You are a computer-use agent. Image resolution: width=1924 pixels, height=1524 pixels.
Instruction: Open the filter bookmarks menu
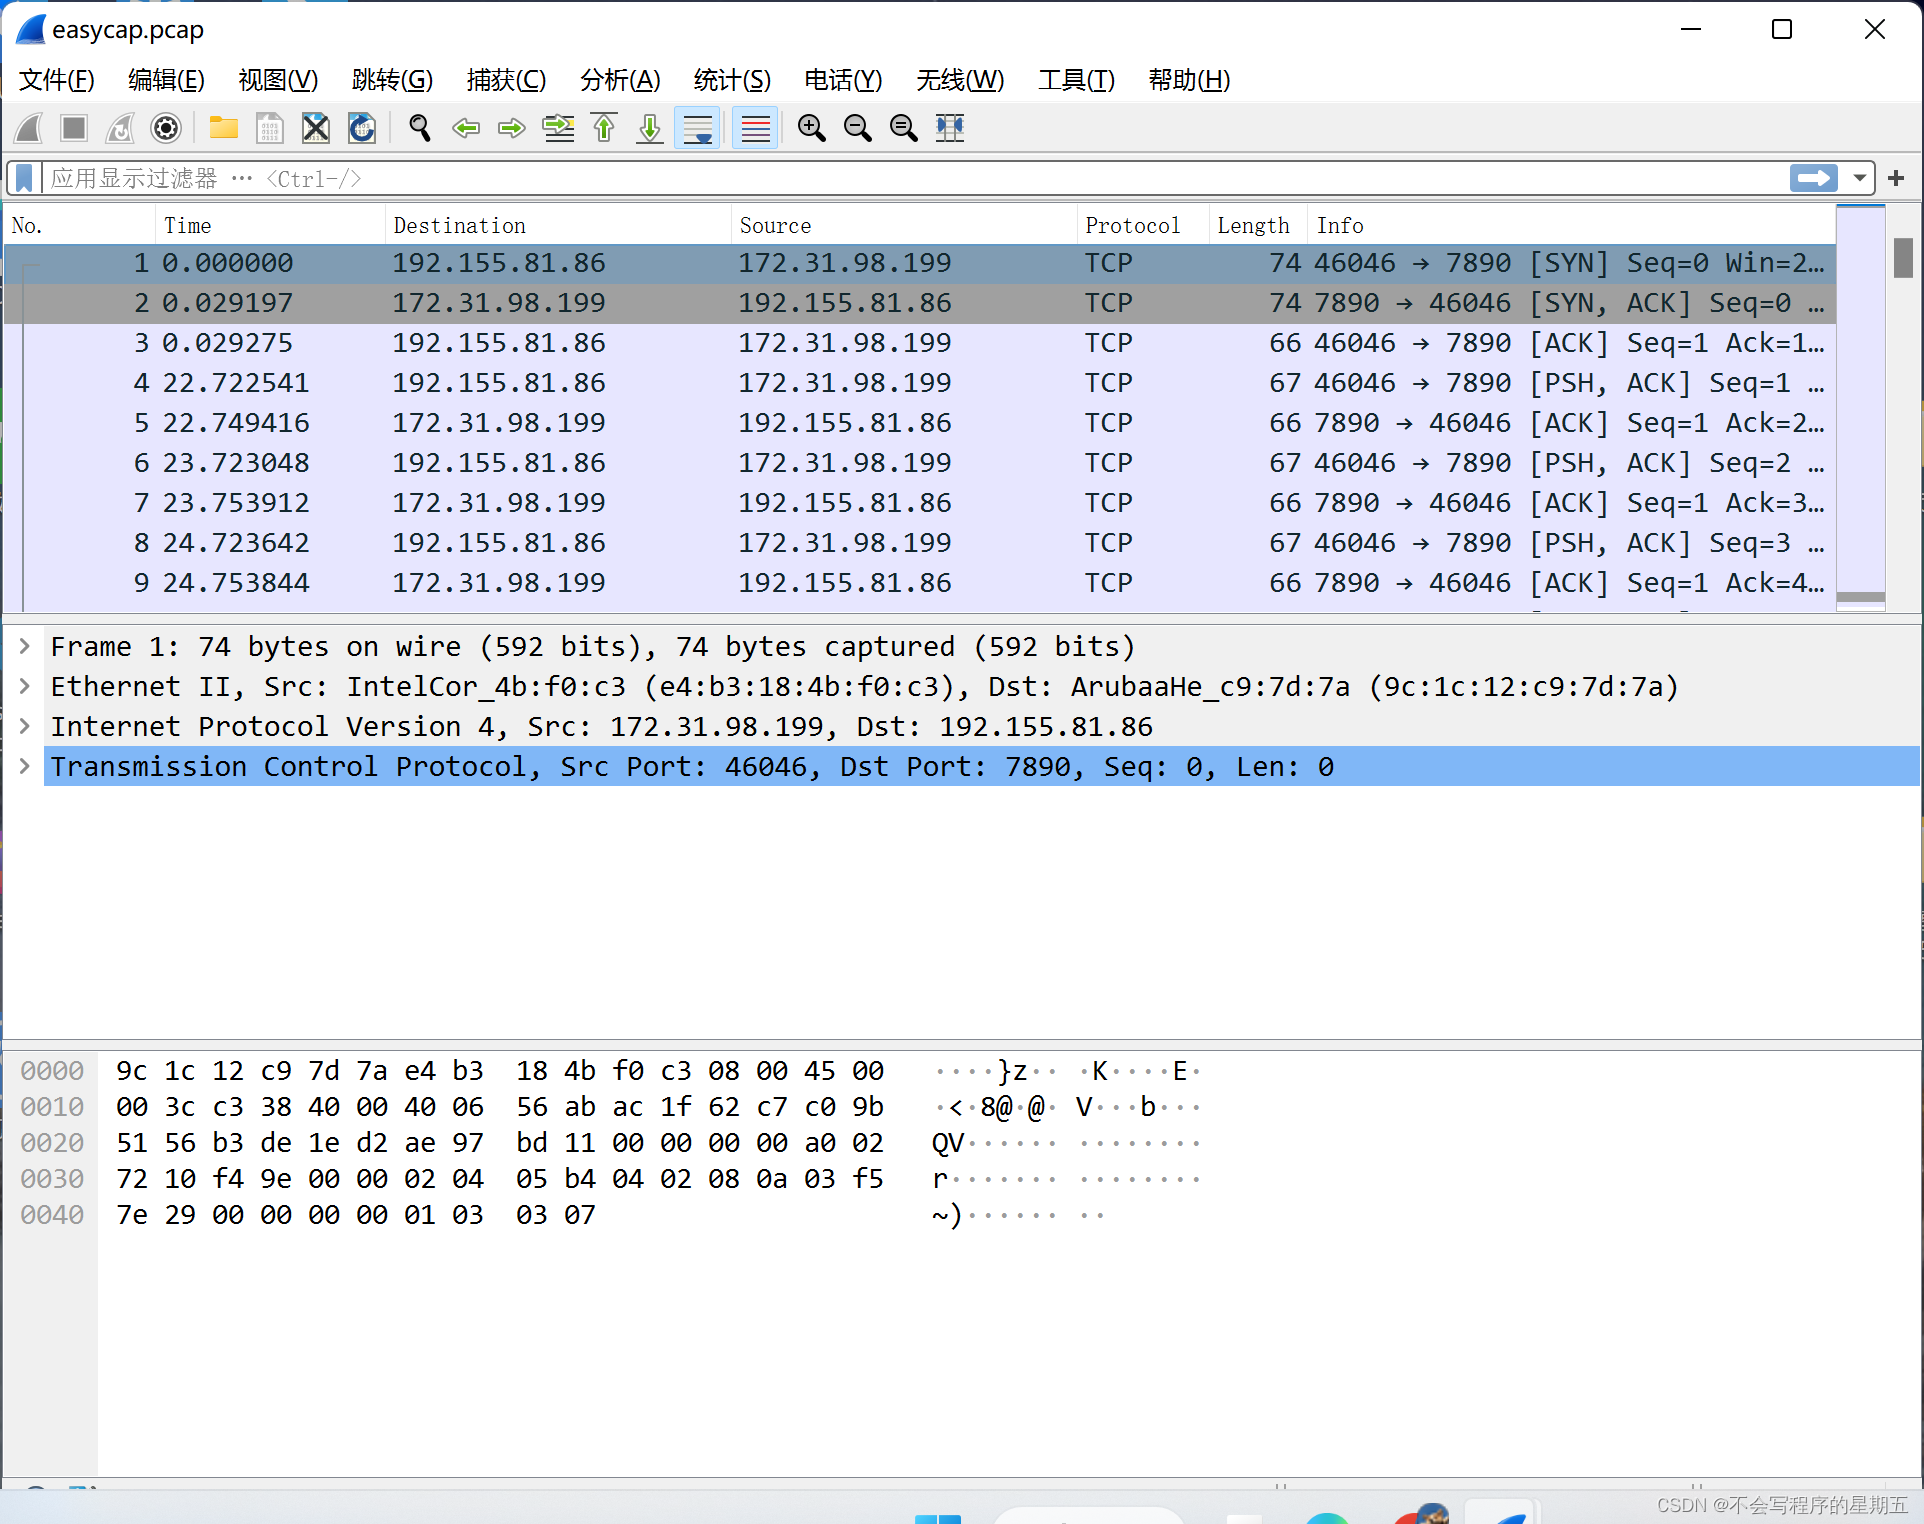pyautogui.click(x=22, y=177)
